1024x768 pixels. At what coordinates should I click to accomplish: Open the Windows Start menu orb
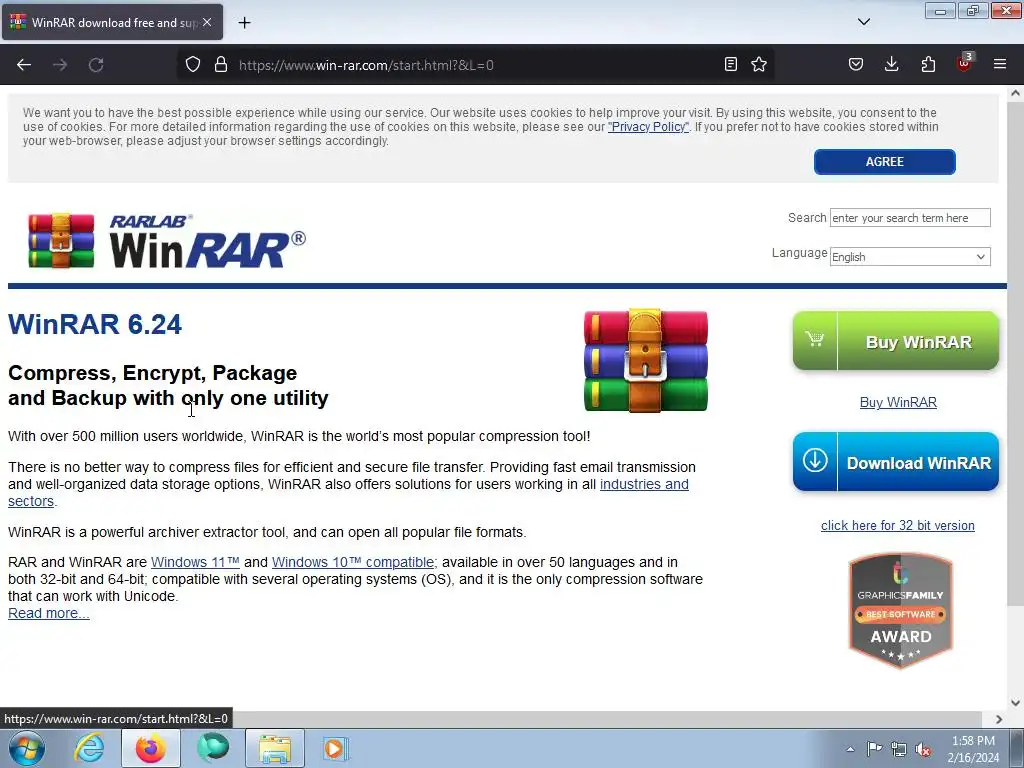click(27, 748)
